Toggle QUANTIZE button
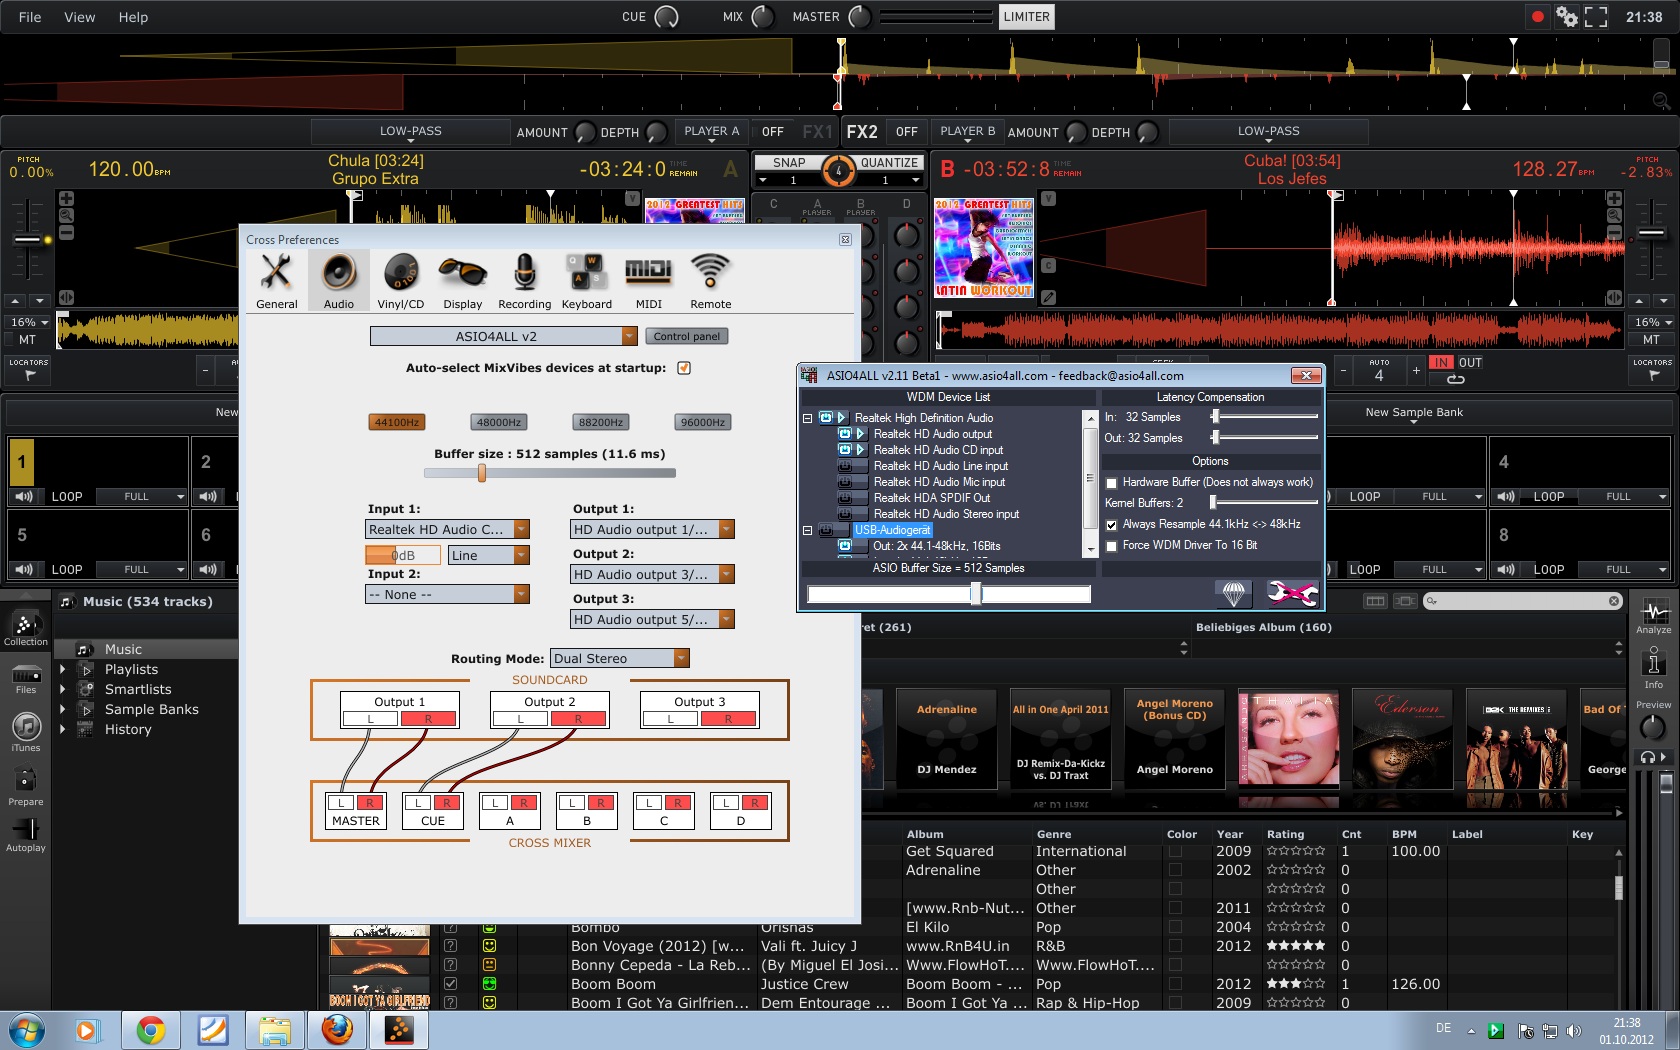 pyautogui.click(x=889, y=162)
